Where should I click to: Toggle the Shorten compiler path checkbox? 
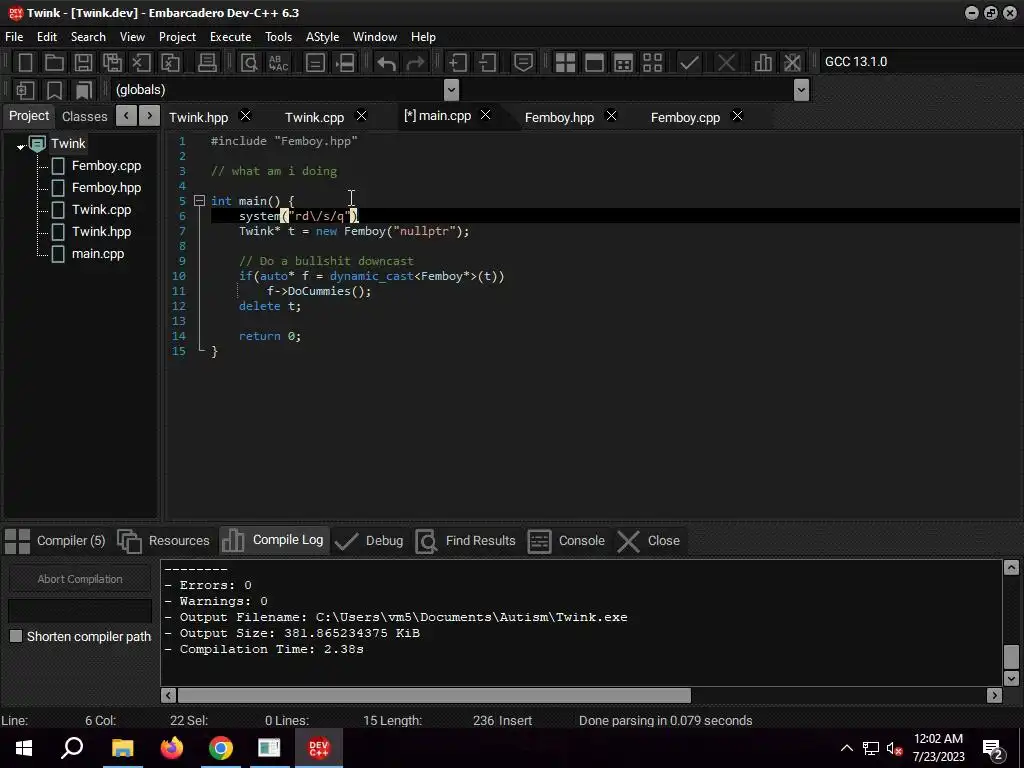coord(16,636)
